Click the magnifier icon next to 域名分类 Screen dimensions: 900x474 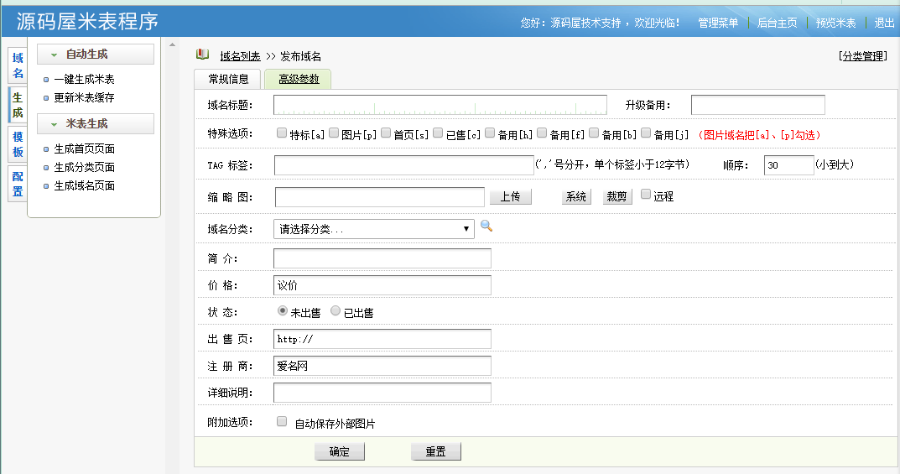pos(487,226)
